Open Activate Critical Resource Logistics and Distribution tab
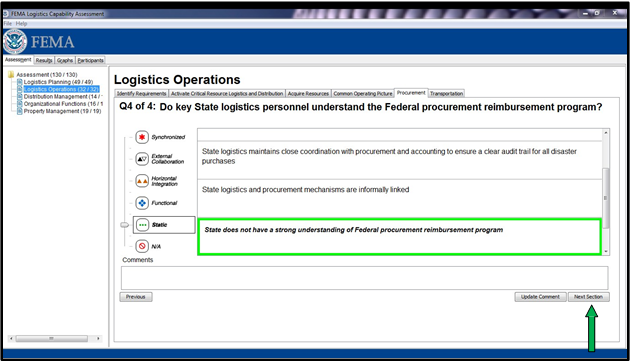The width and height of the screenshot is (631, 362). 227,94
